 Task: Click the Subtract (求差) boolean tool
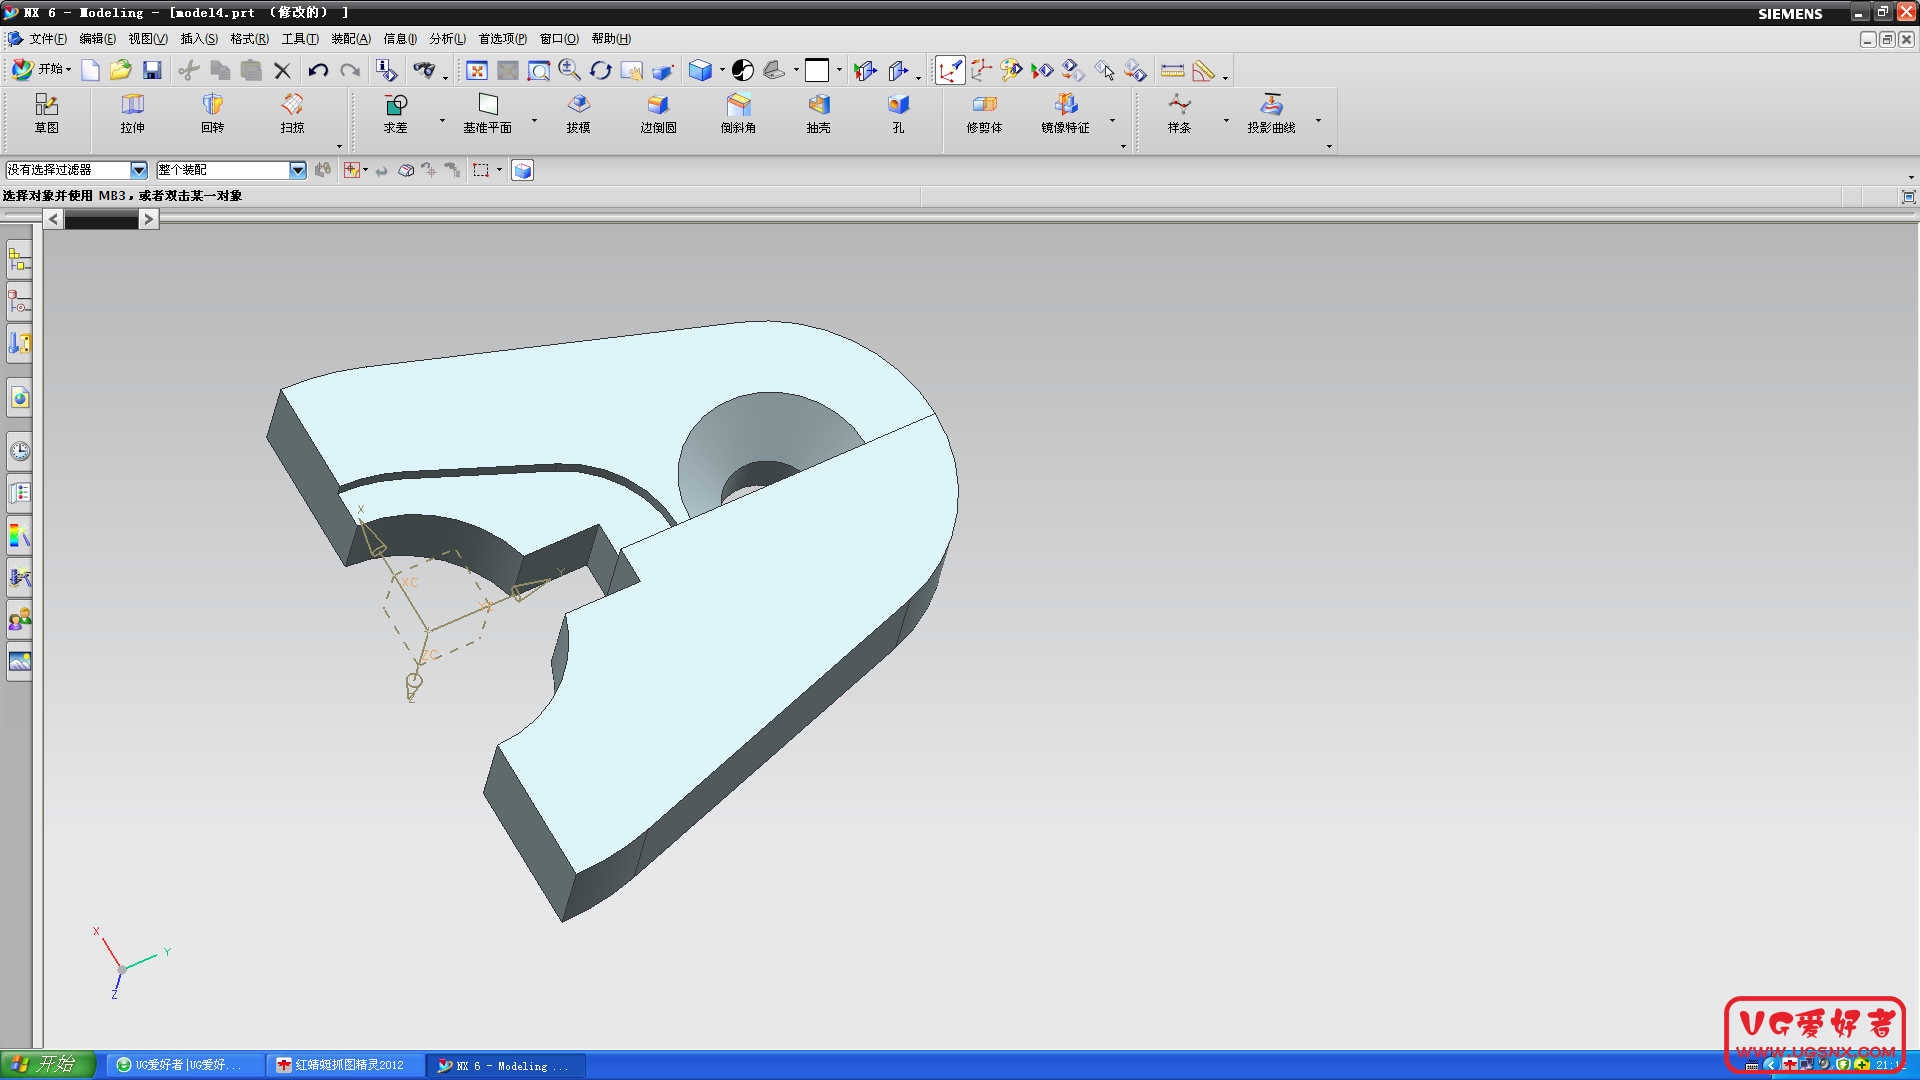click(x=396, y=113)
